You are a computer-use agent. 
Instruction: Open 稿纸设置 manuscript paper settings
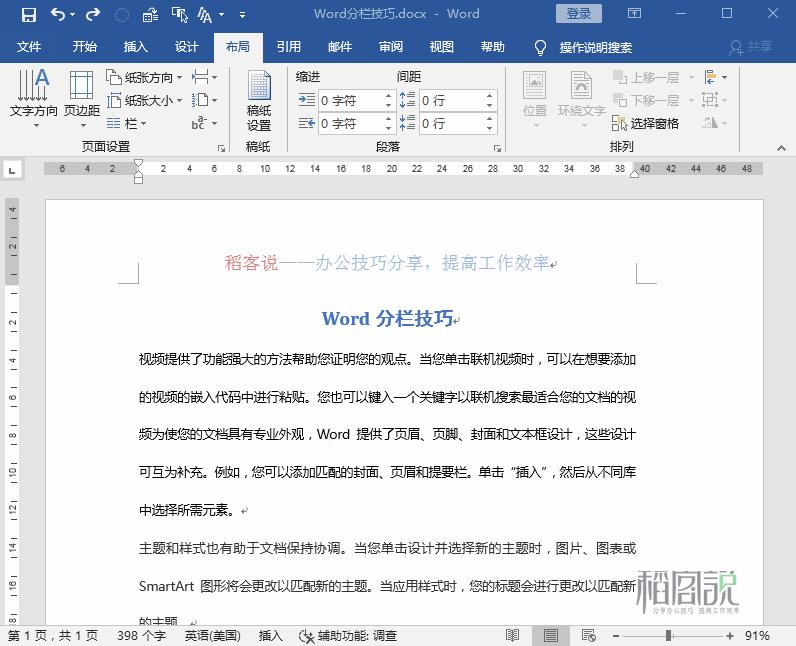[x=259, y=100]
